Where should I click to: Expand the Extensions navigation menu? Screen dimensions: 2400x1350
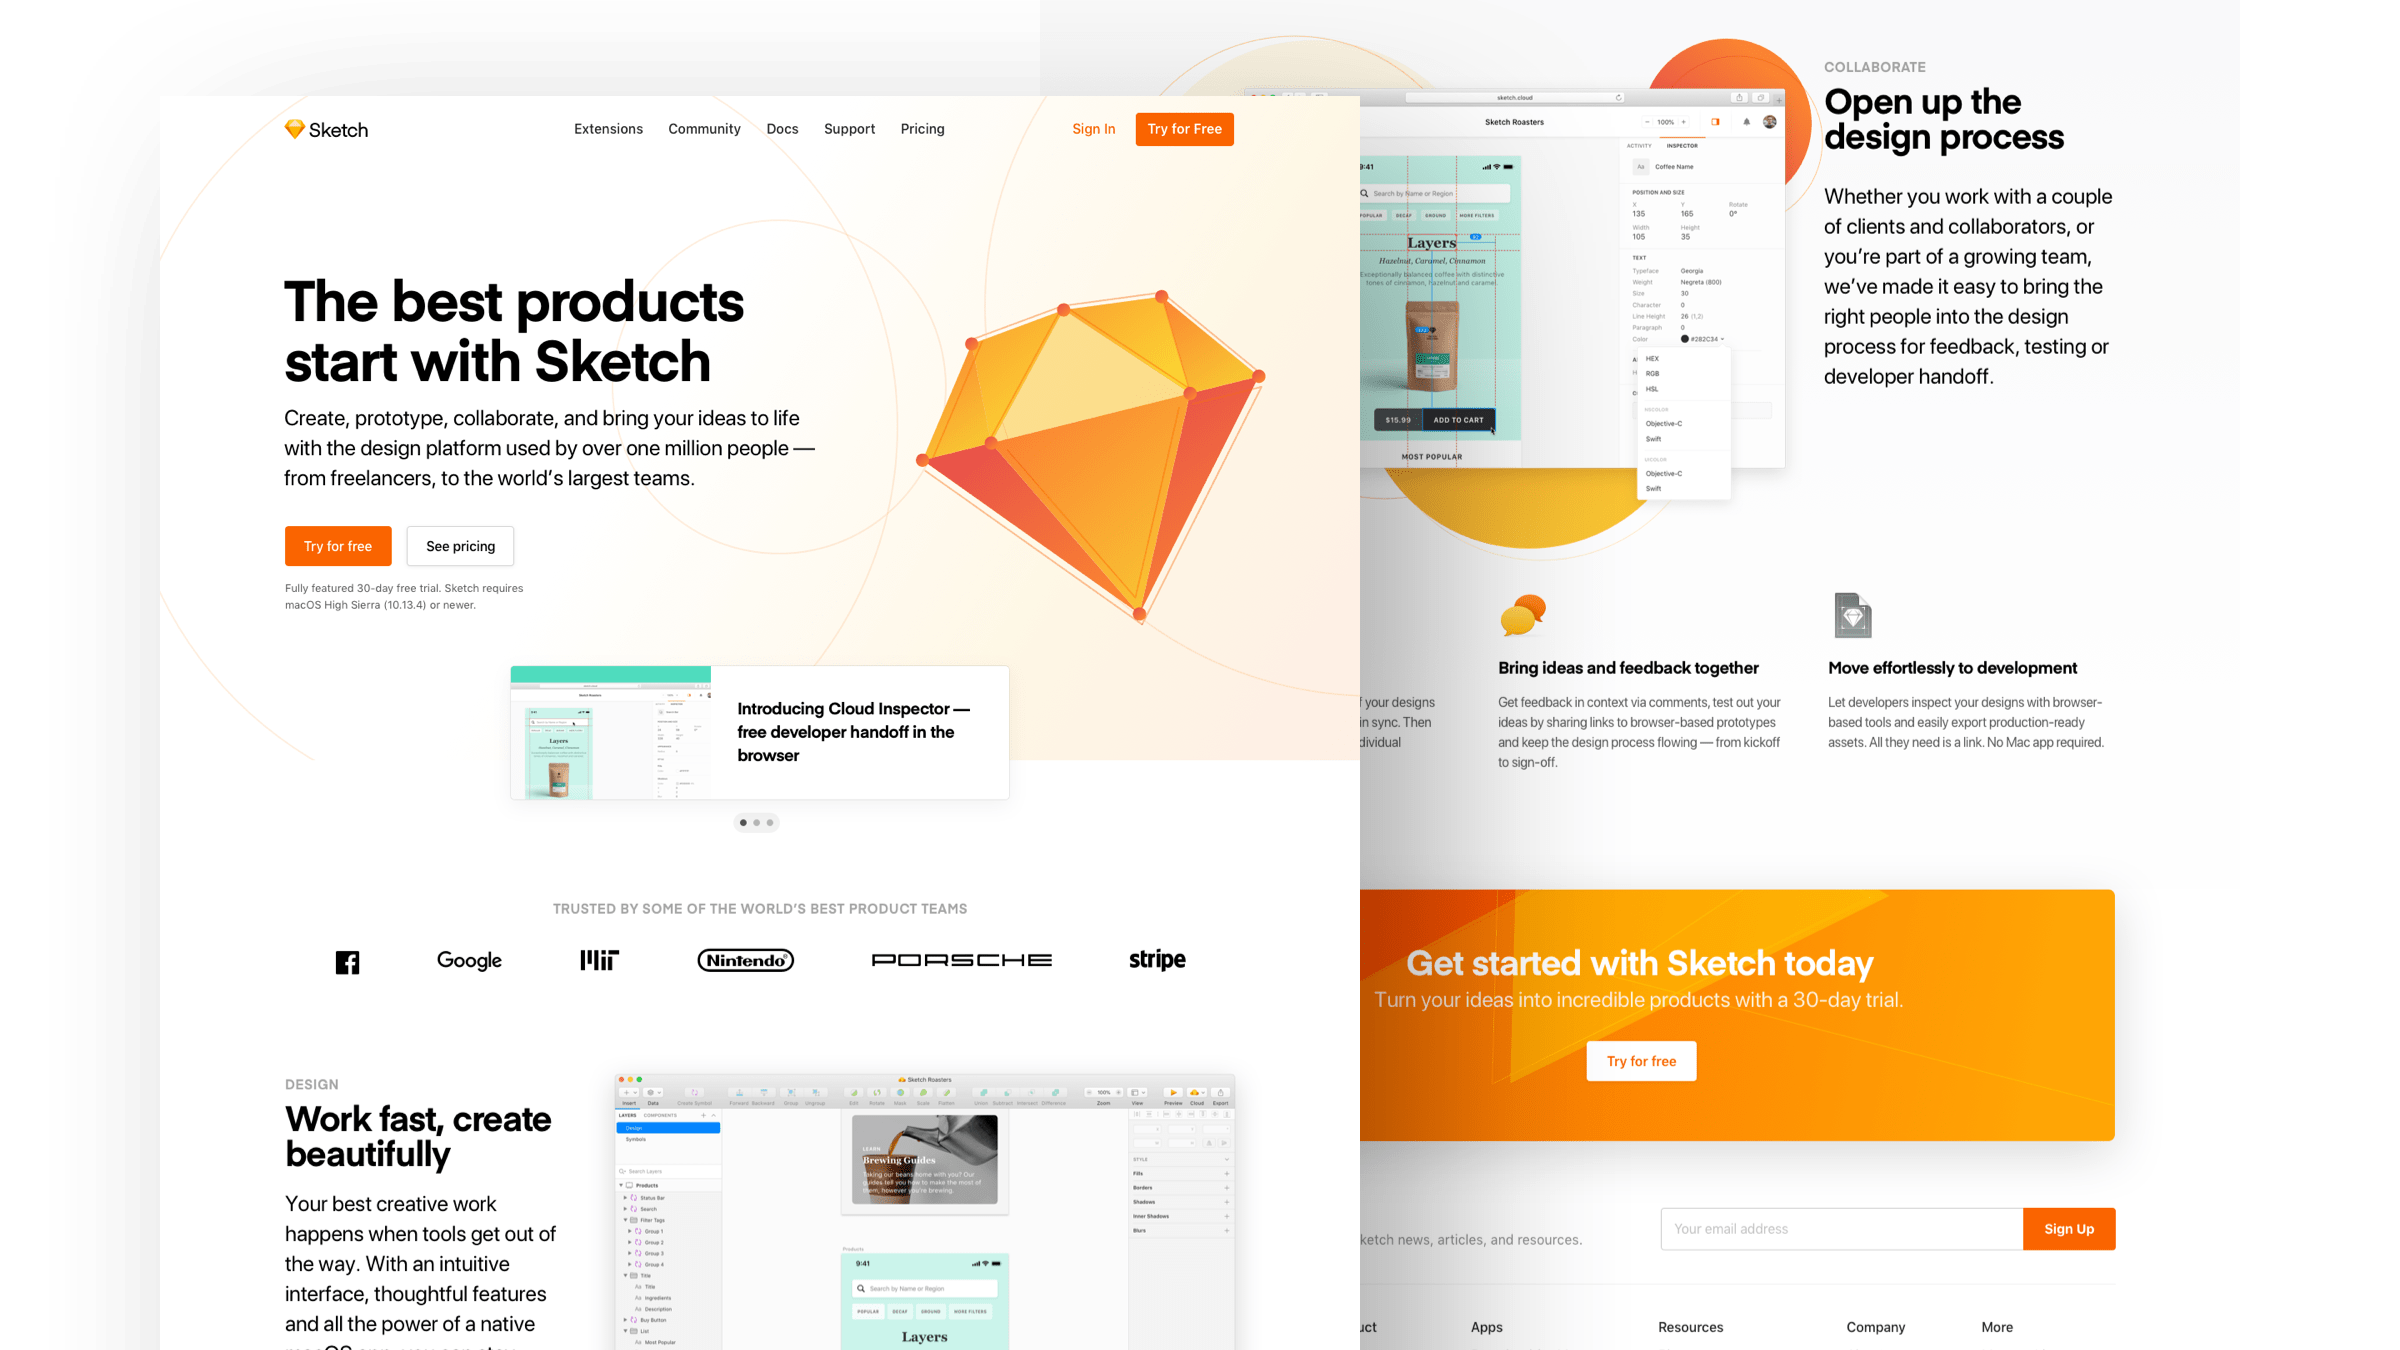coord(608,129)
